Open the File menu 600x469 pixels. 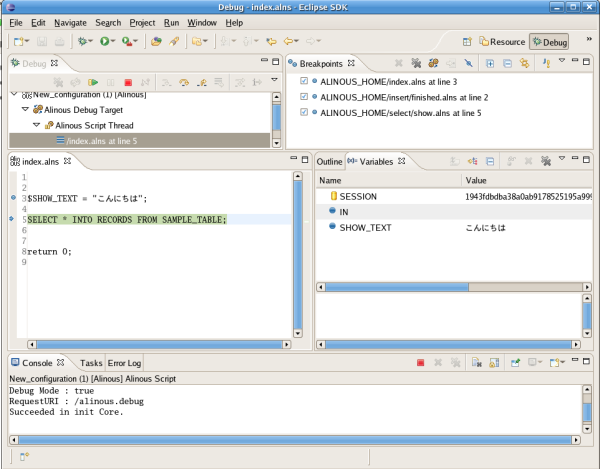tap(16, 23)
